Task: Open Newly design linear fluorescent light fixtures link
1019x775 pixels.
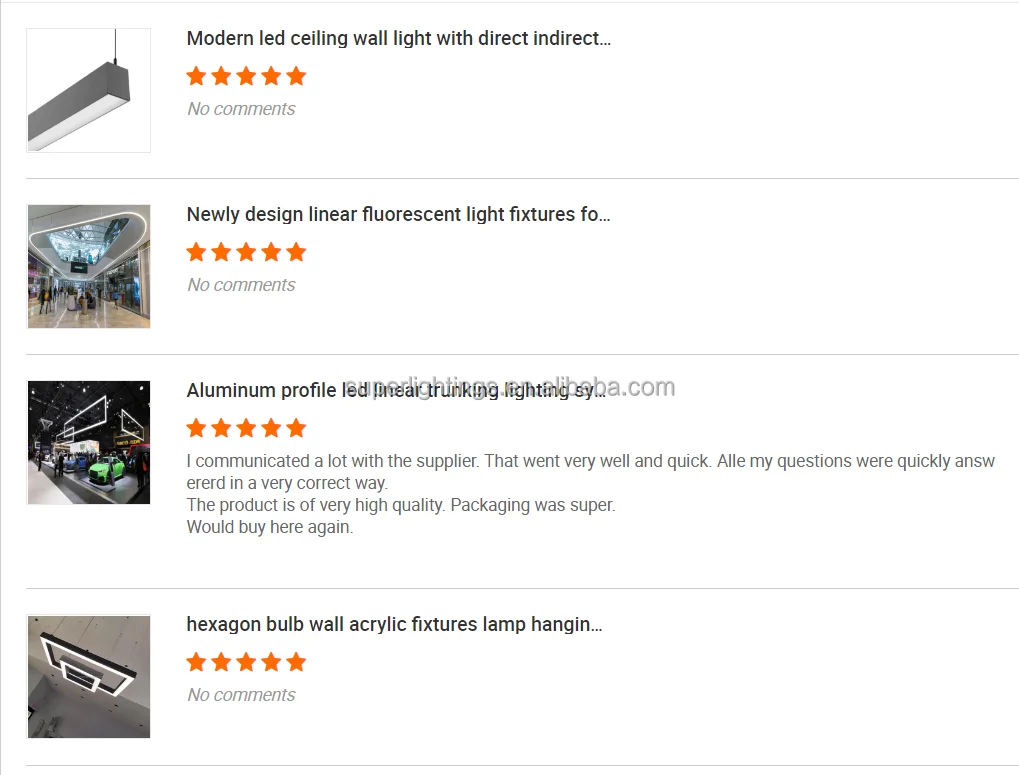Action: pos(398,215)
